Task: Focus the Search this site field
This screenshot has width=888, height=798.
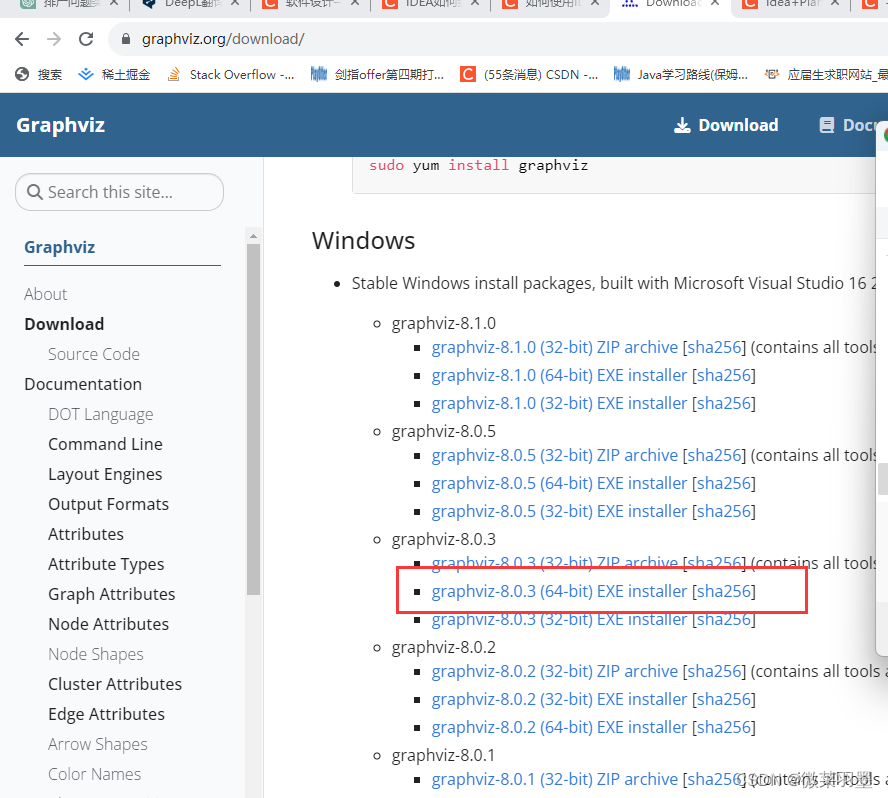Action: (x=119, y=192)
